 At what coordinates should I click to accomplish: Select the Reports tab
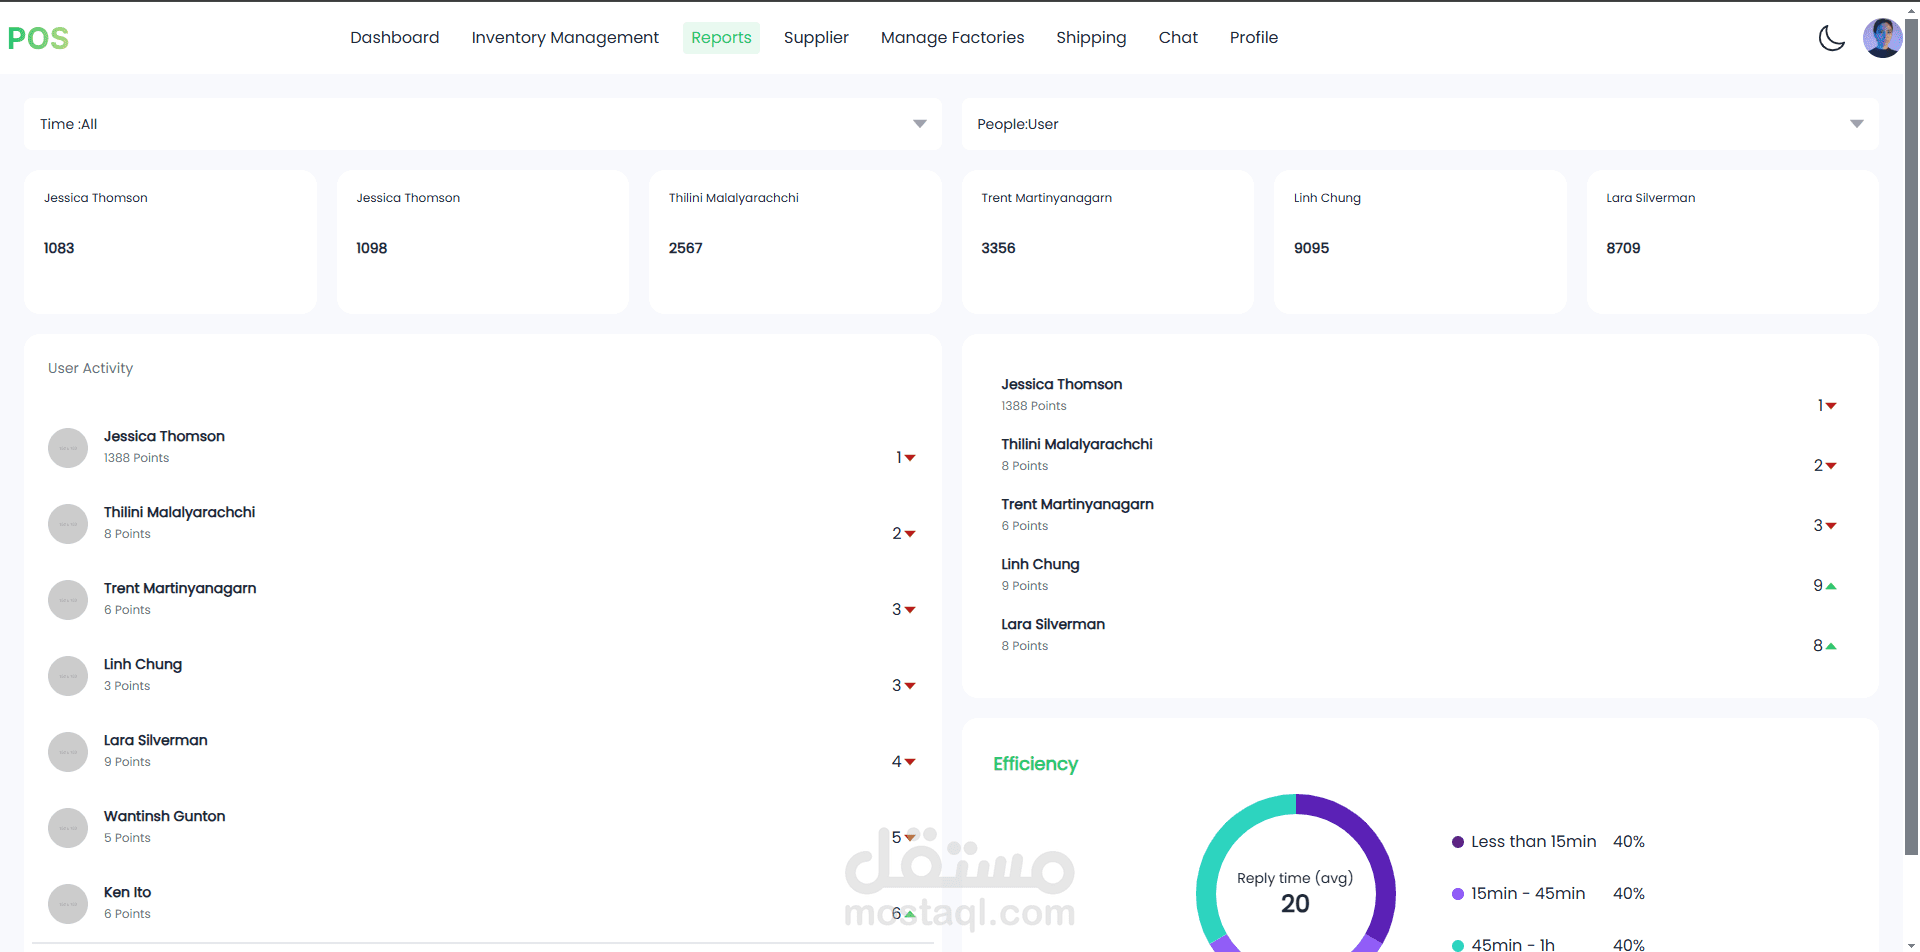click(x=721, y=38)
